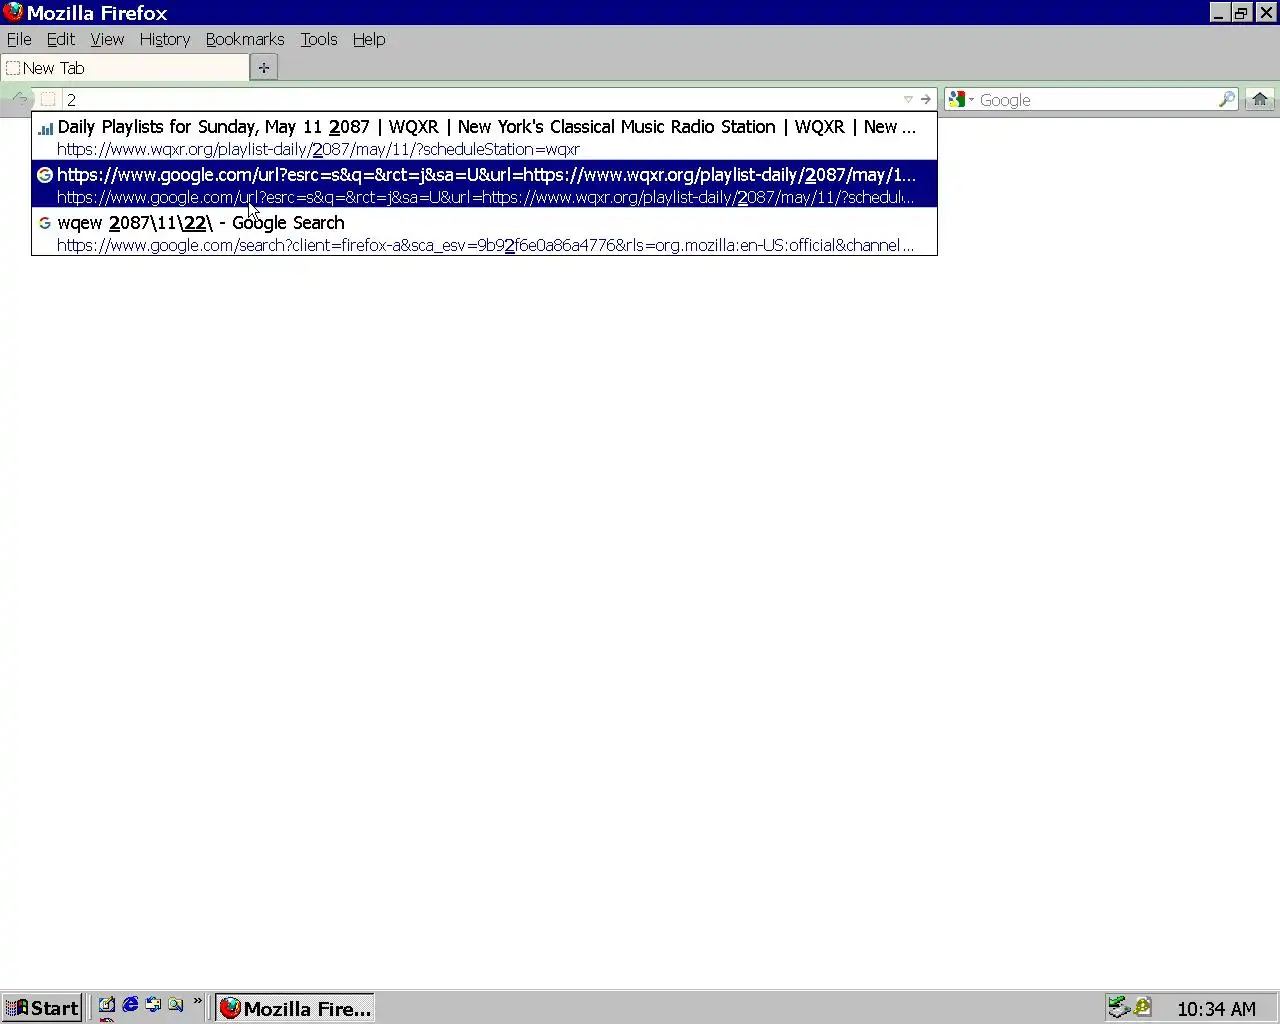Open a new tab with plus button
The height and width of the screenshot is (1024, 1280).
click(x=263, y=68)
